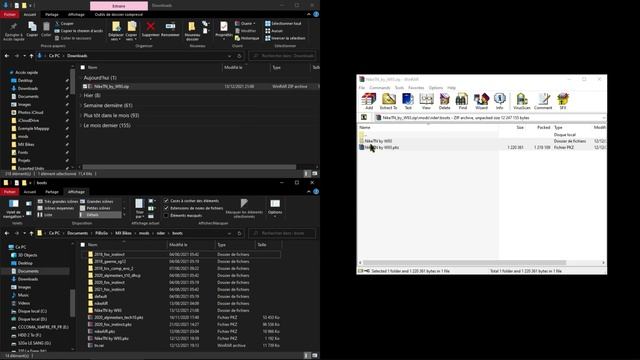Click the WinRAR Add toolbar icon

[369, 101]
